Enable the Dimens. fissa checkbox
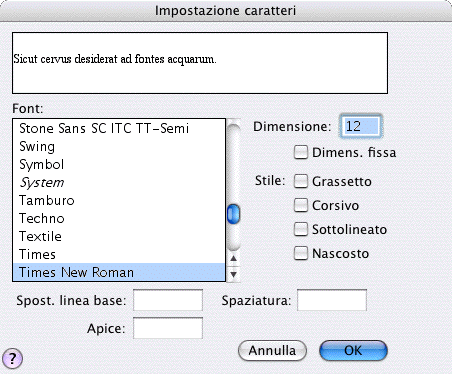This screenshot has width=452, height=374. click(x=301, y=152)
